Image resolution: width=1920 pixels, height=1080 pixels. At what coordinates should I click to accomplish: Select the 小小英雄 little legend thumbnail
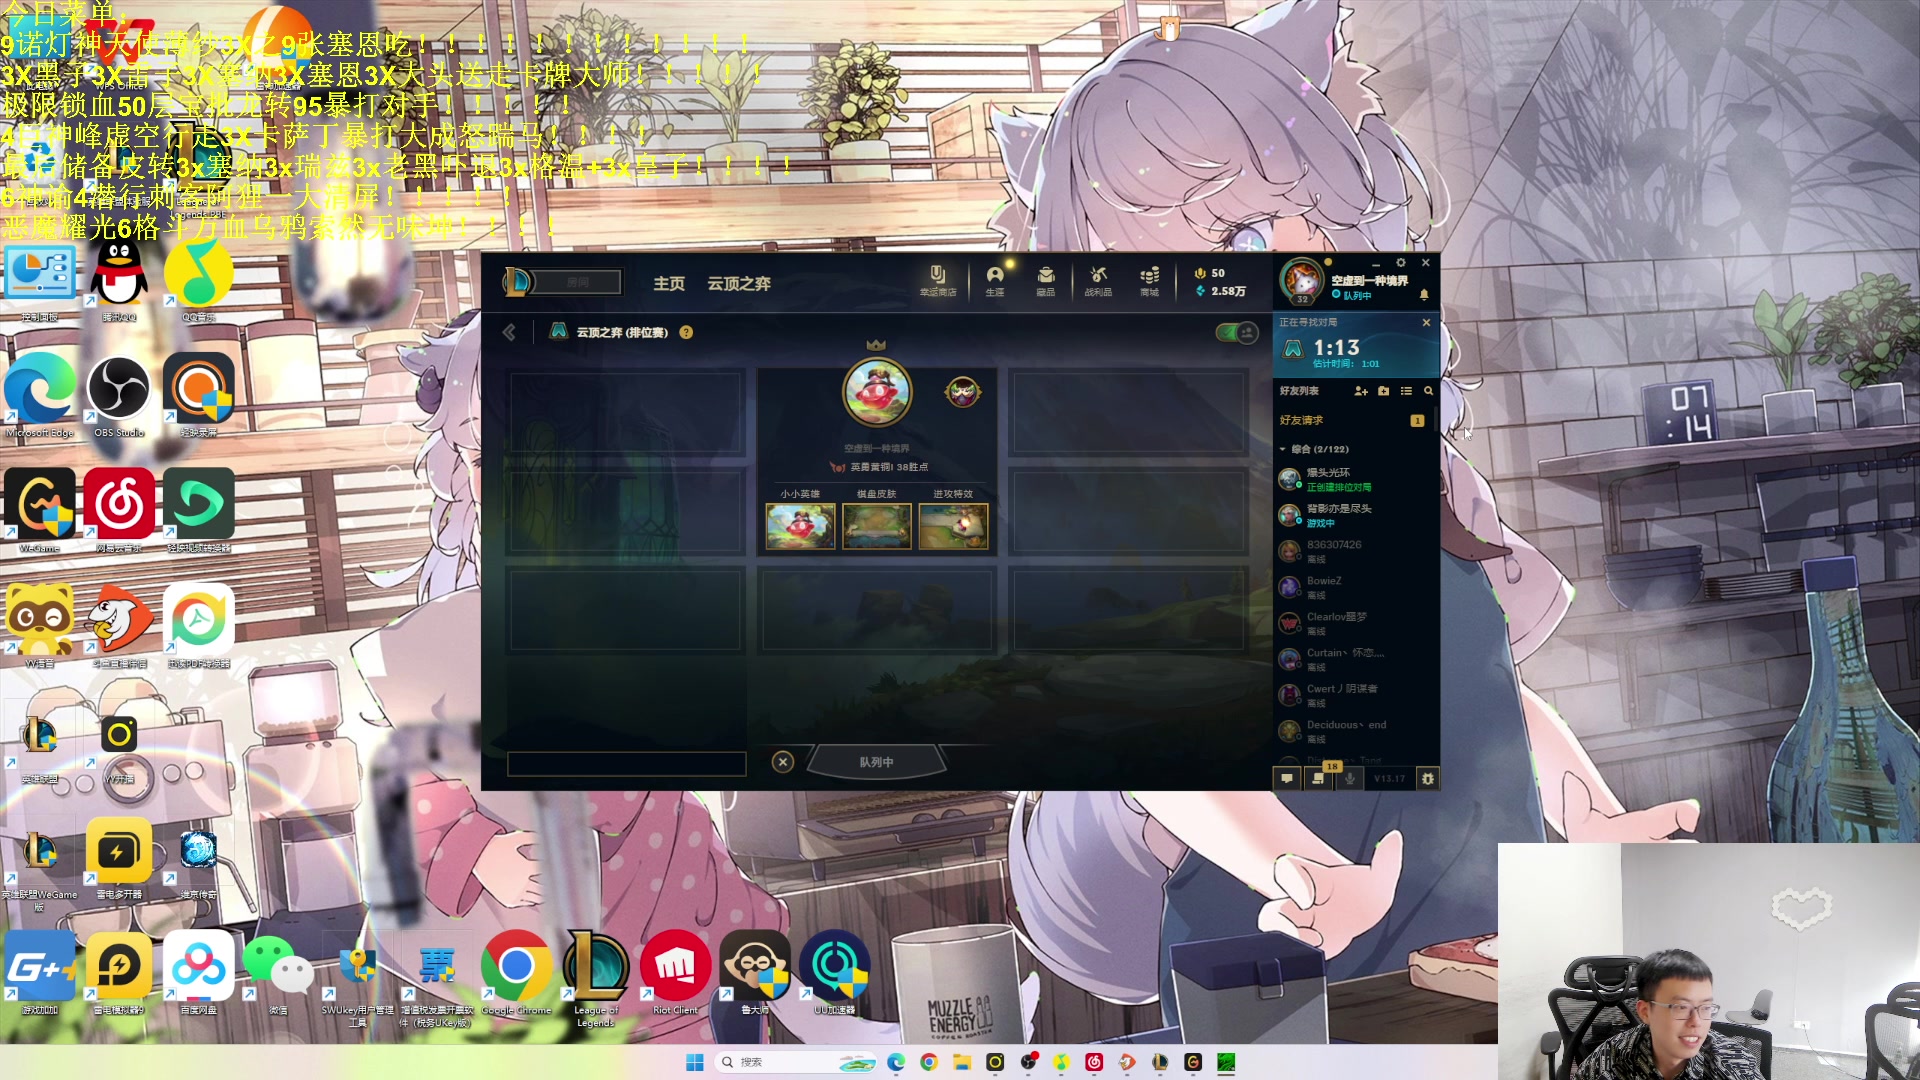point(800,526)
